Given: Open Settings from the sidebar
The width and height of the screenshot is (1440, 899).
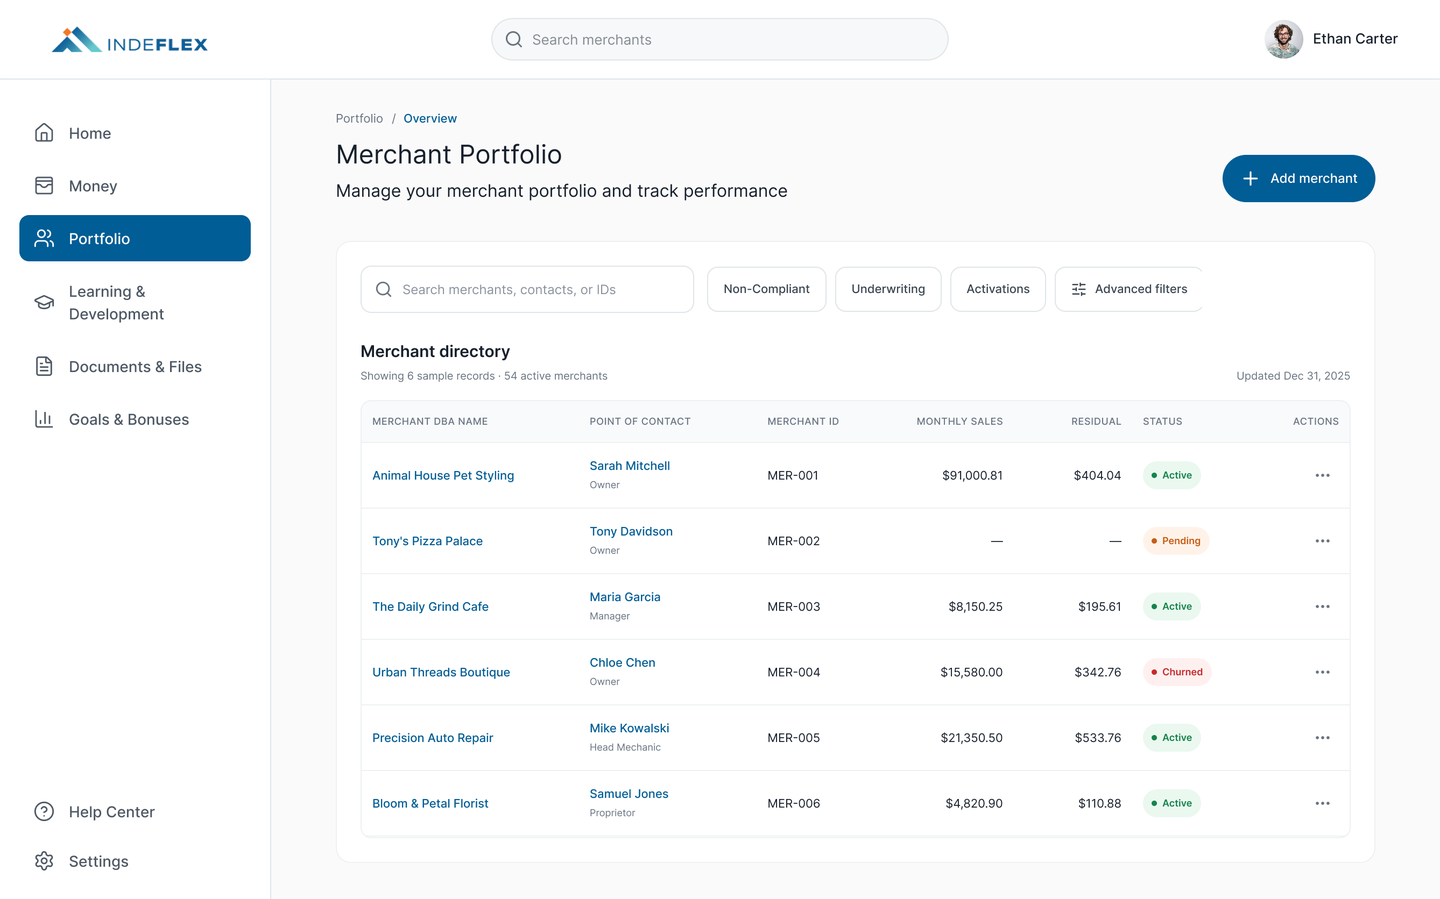Looking at the screenshot, I should click(135, 861).
